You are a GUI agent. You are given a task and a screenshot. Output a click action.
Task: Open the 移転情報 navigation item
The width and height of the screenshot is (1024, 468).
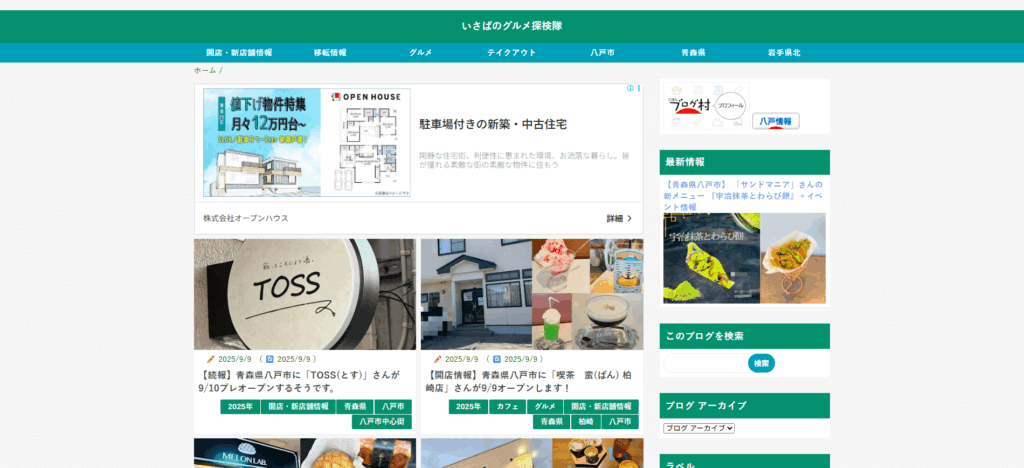click(330, 52)
